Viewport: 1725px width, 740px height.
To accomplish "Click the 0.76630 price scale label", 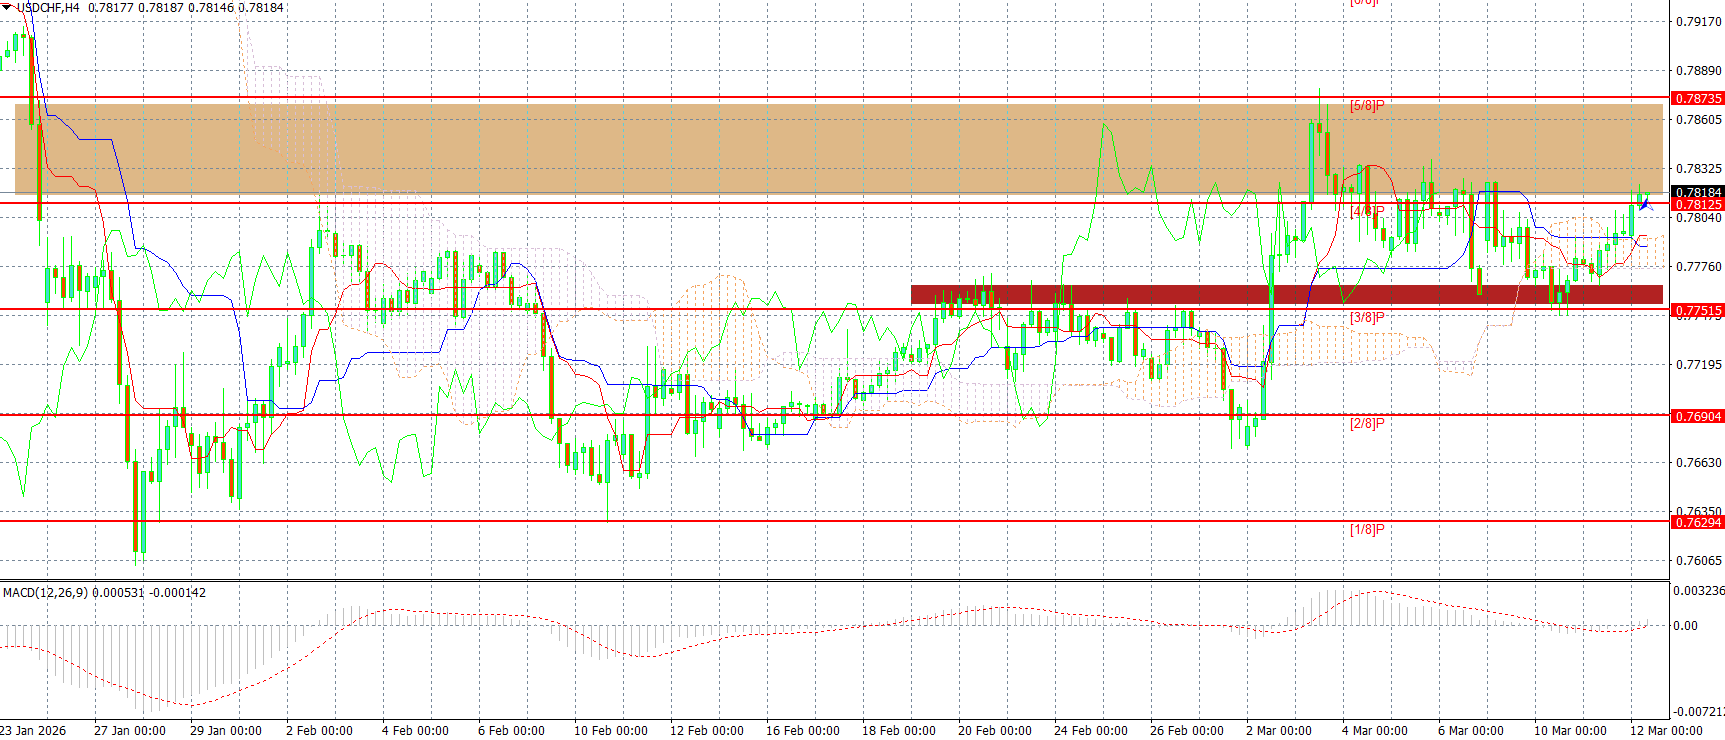I will click(1698, 463).
